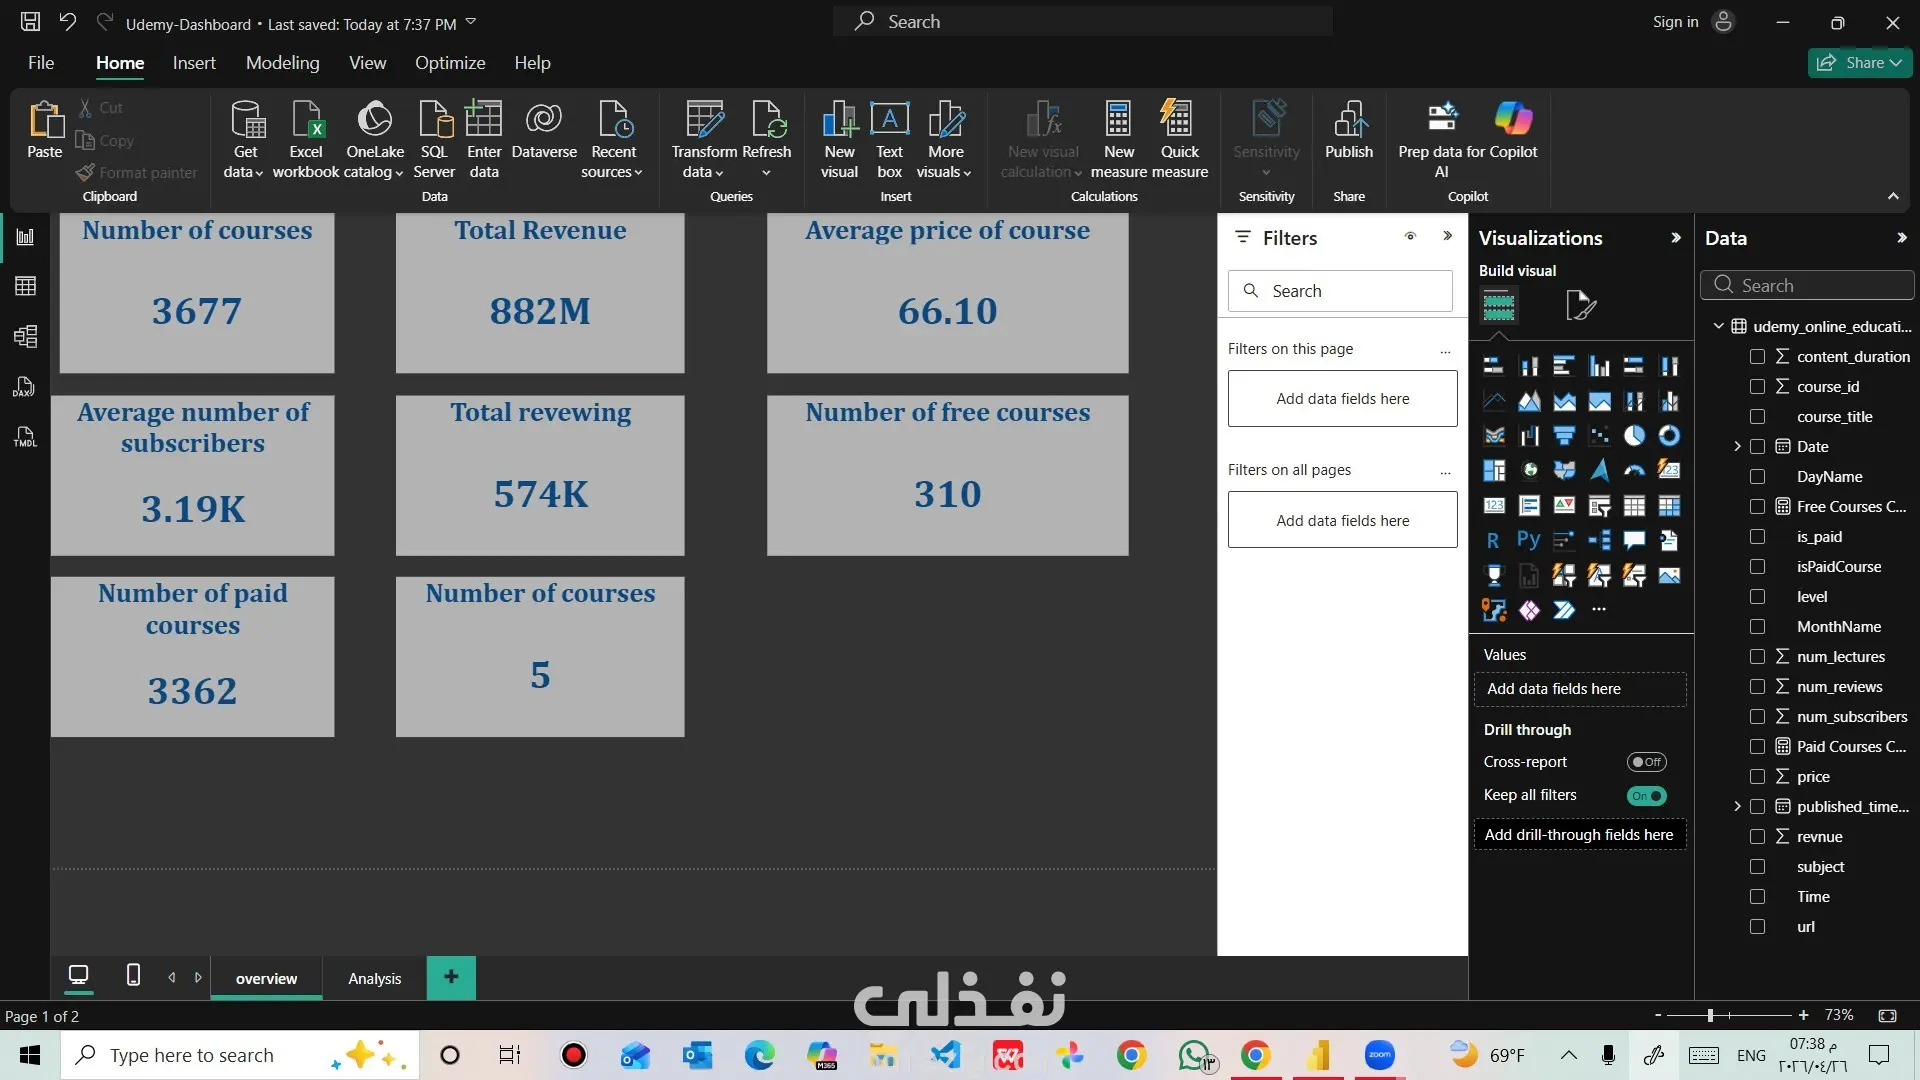Image resolution: width=1920 pixels, height=1080 pixels.
Task: Open Format page pane icon
Action: [x=1580, y=305]
